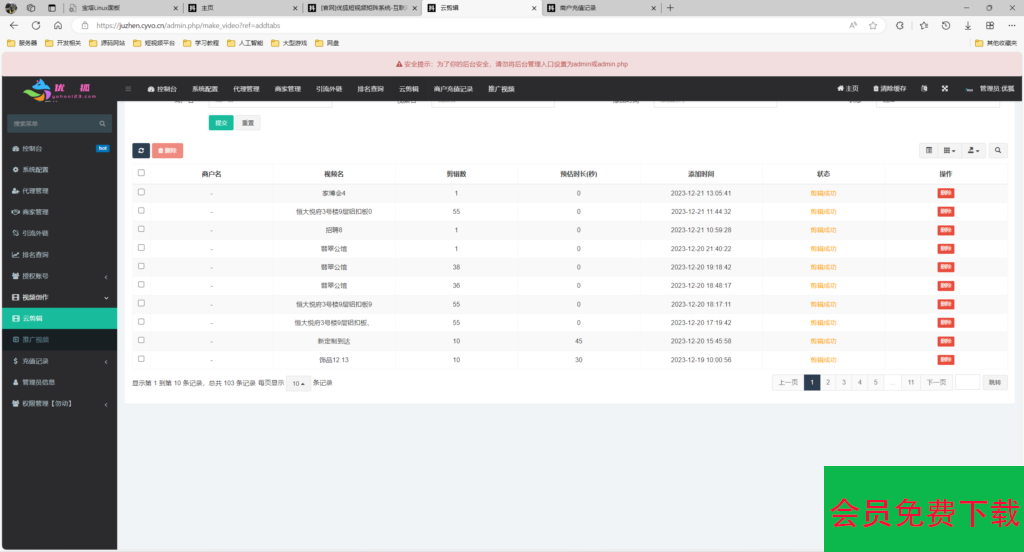1024x552 pixels.
Task: Select the checkbox for row 饰品12.13
Action: [141, 358]
